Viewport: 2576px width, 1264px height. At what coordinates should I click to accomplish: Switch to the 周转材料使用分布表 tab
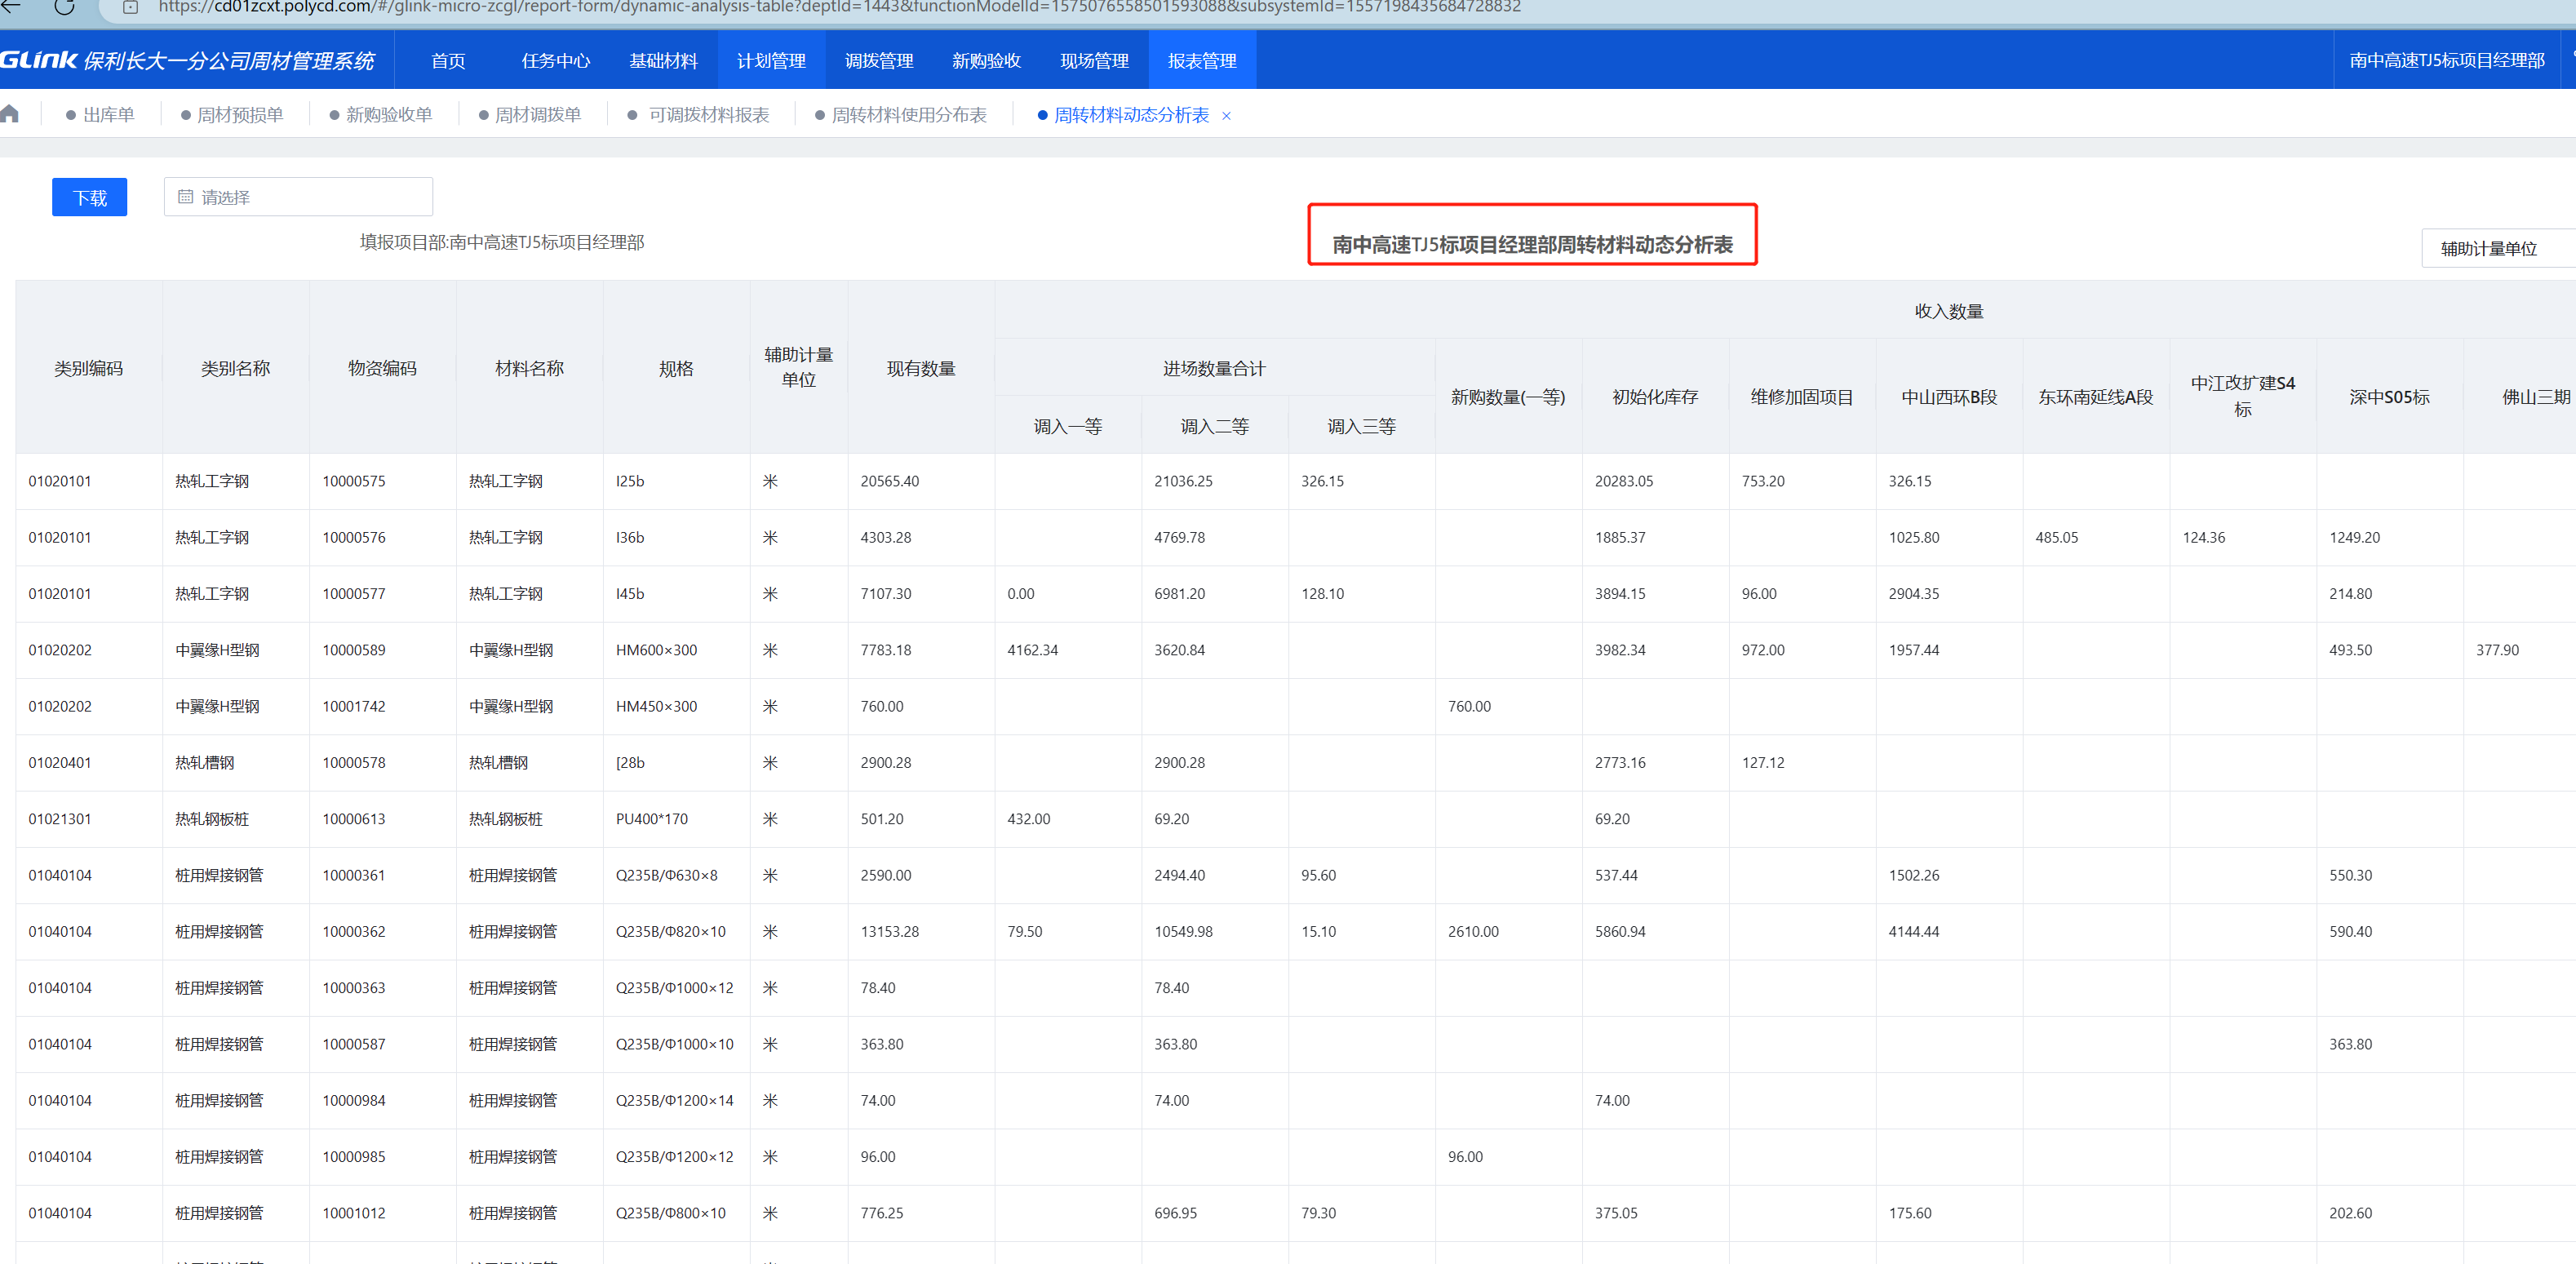coord(901,115)
